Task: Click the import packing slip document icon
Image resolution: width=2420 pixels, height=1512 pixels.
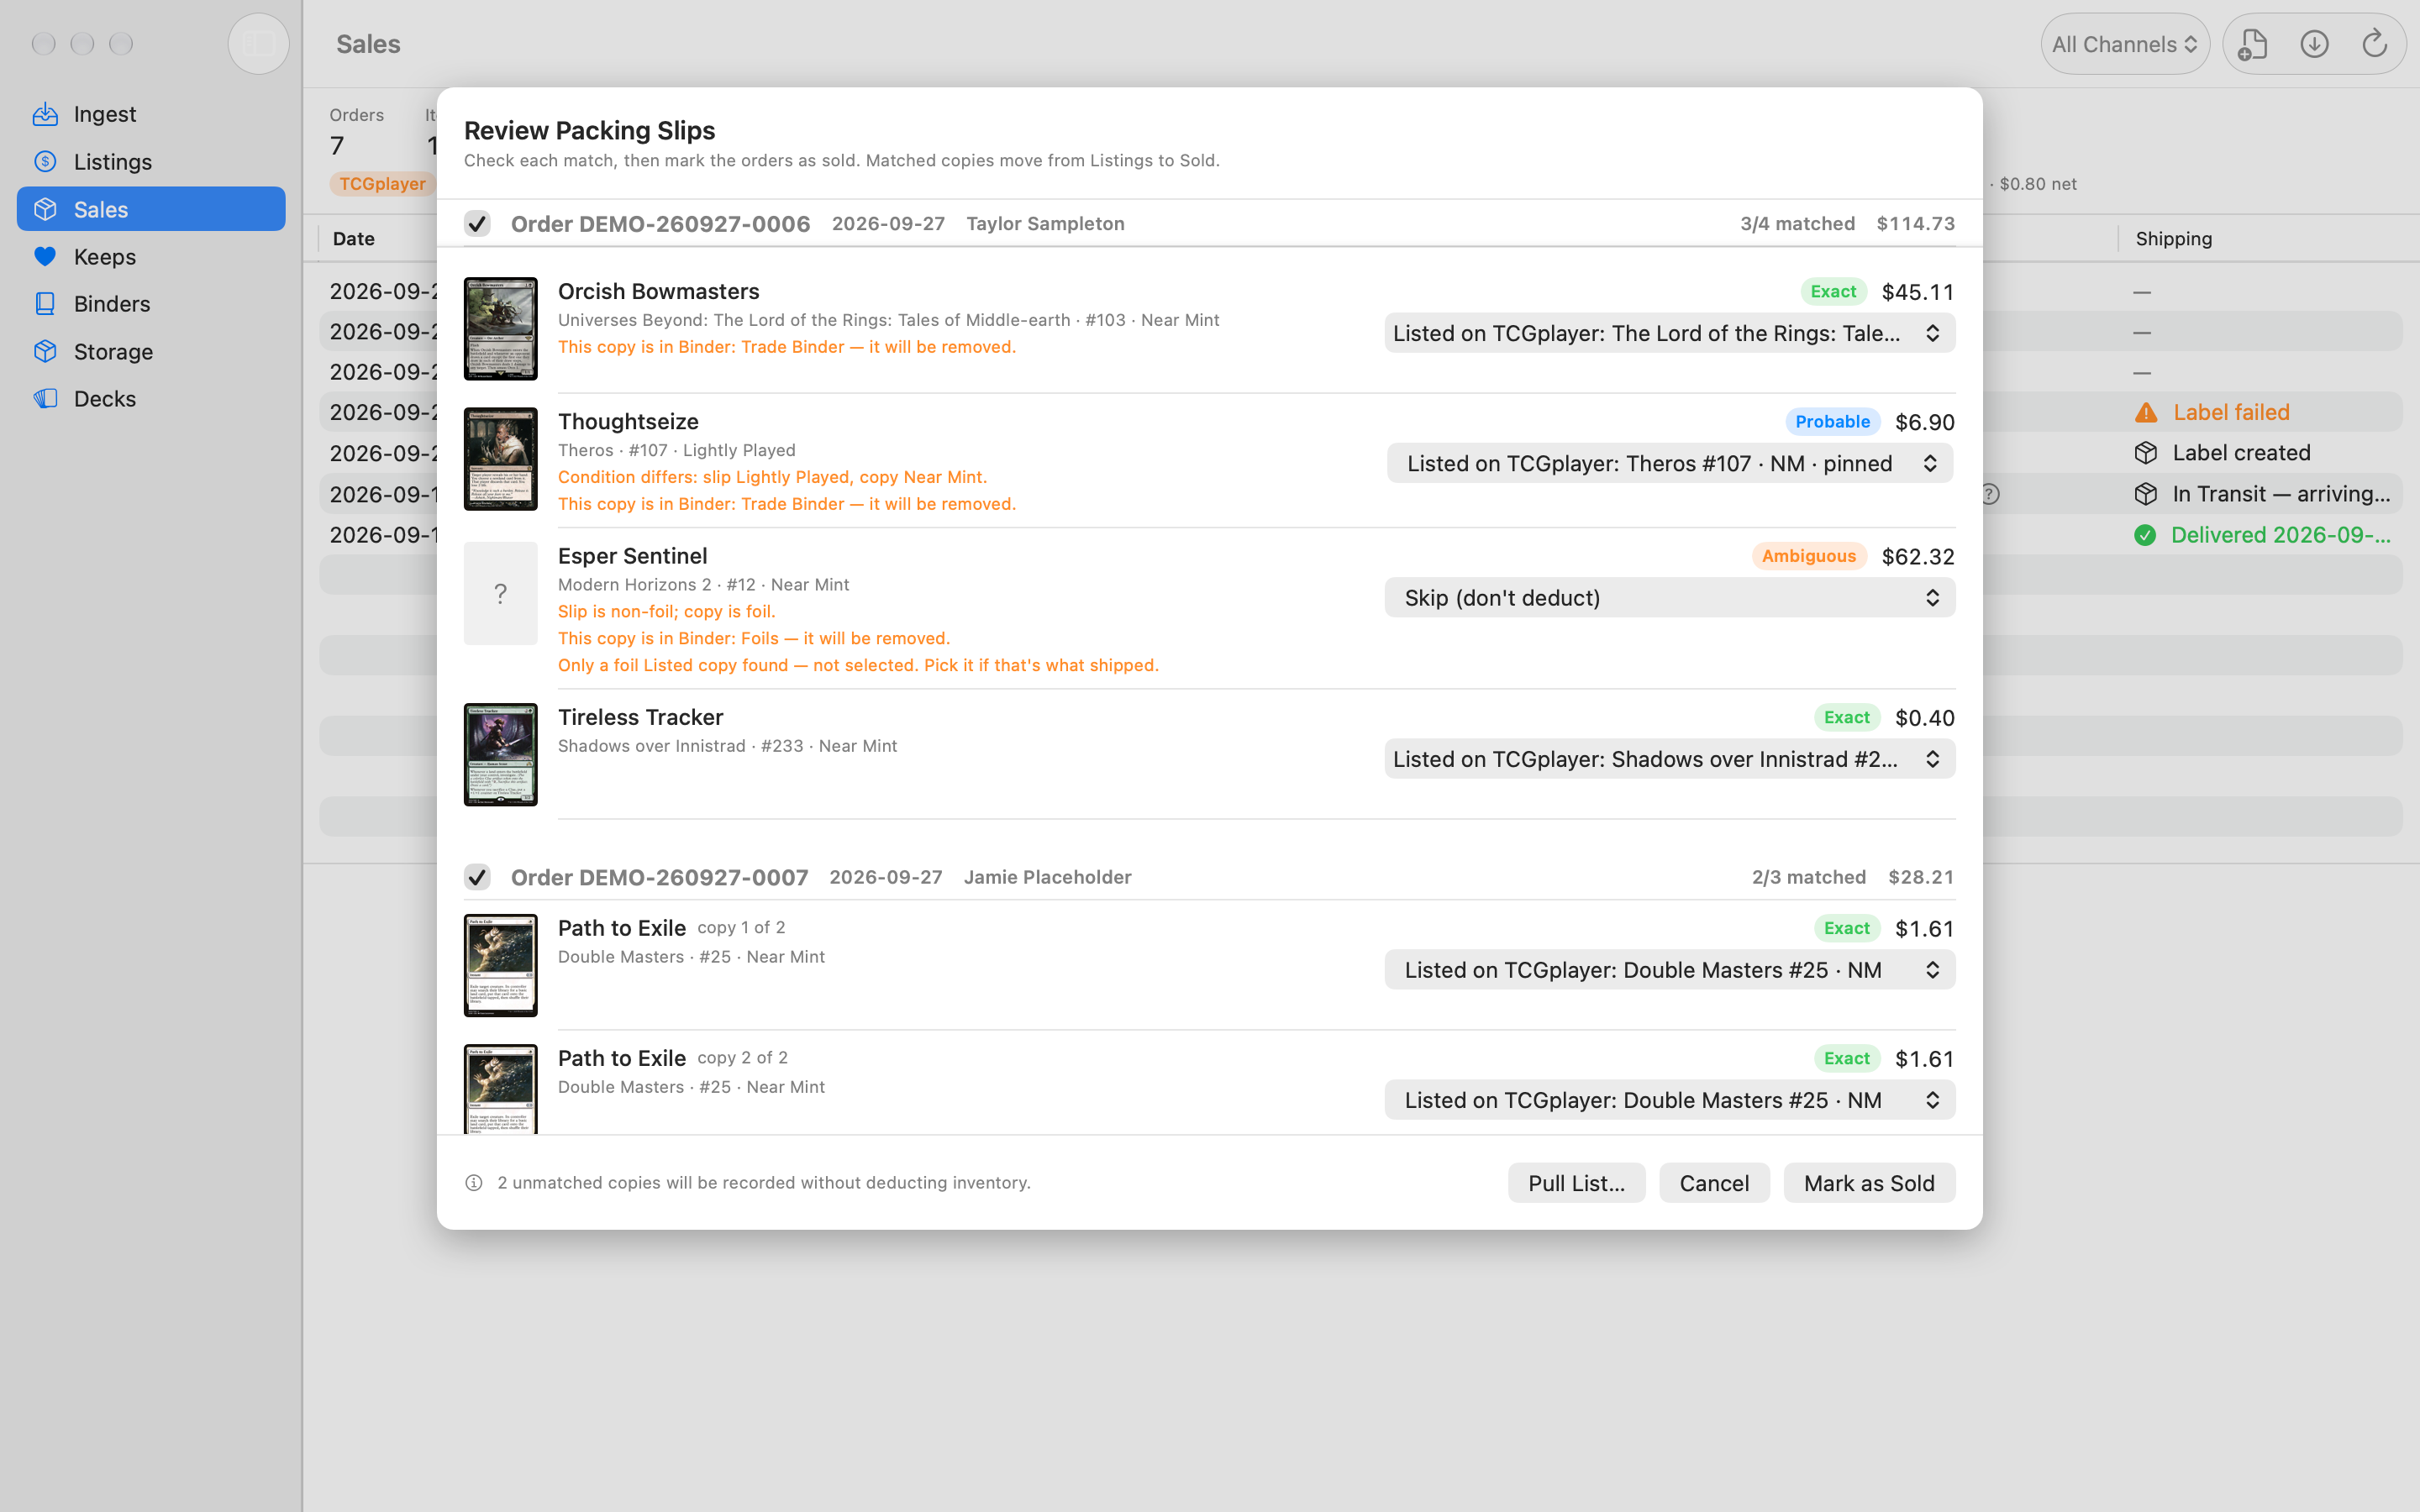Action: pos(2253,44)
